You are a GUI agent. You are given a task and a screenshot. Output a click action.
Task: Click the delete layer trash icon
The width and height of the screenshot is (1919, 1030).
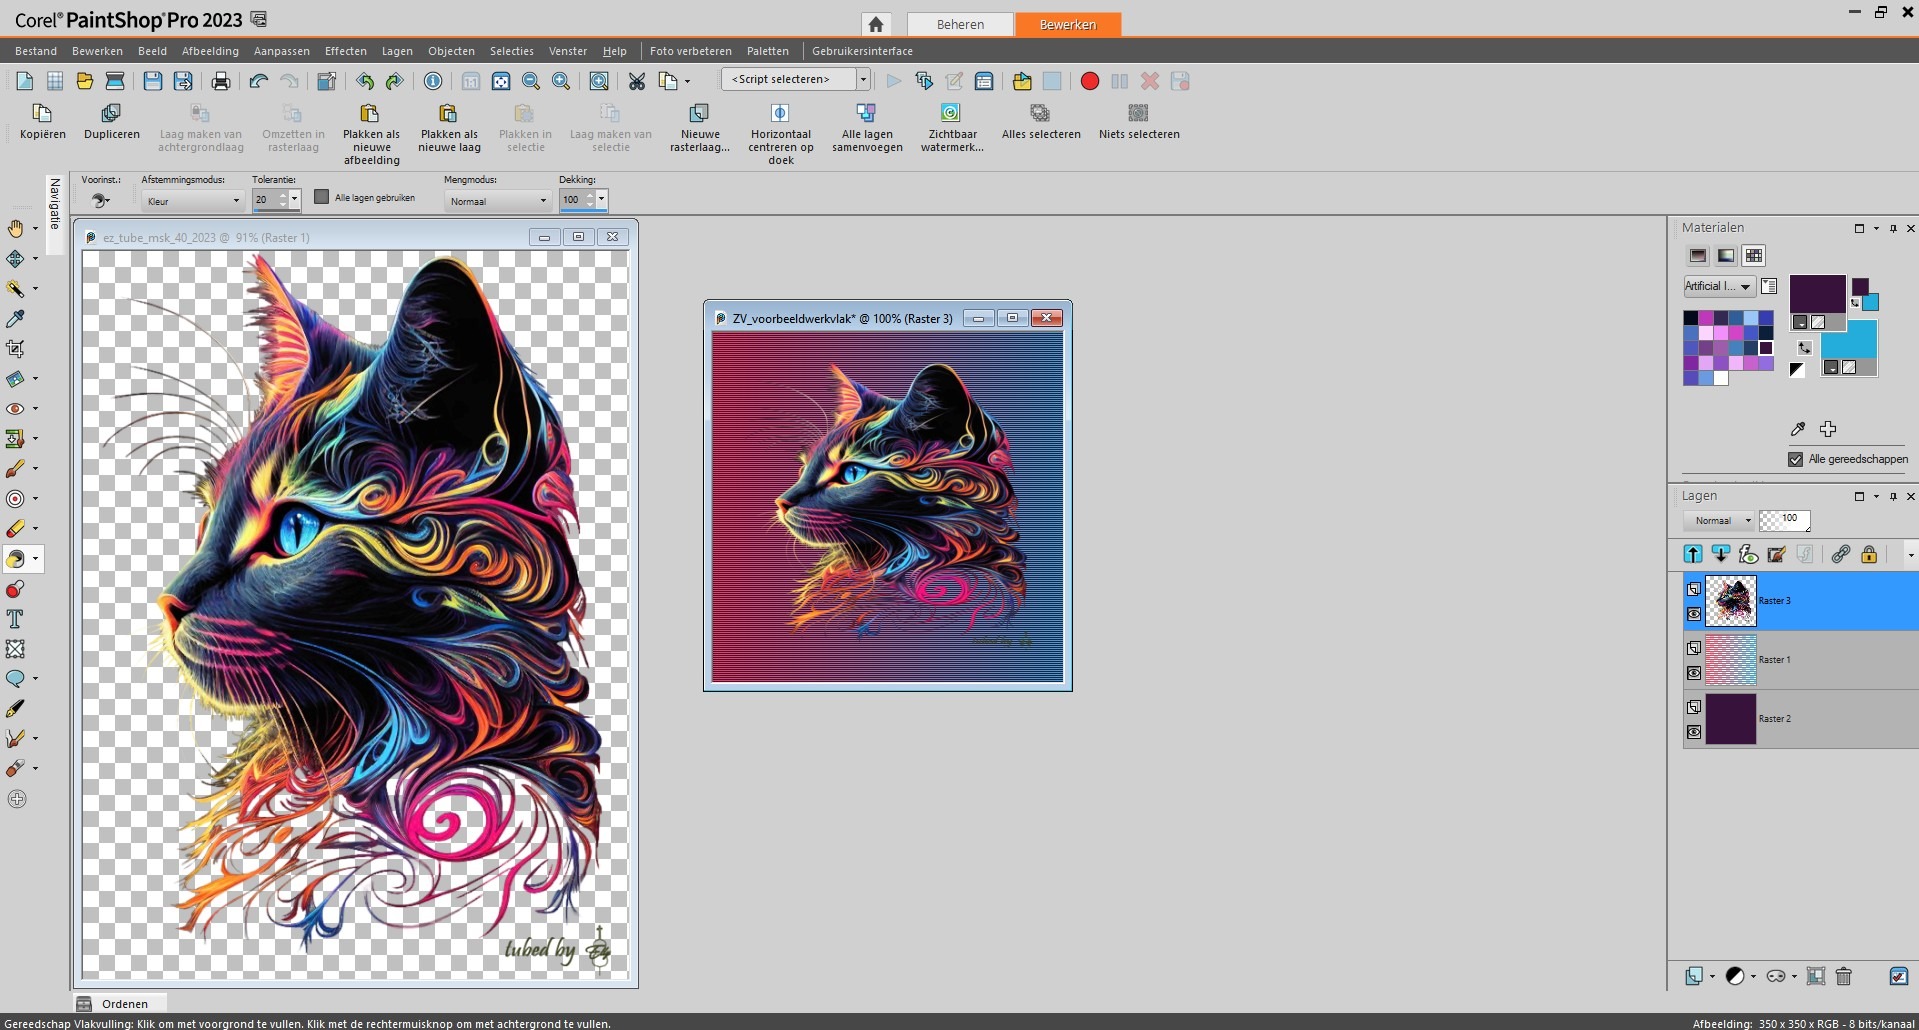1844,976
